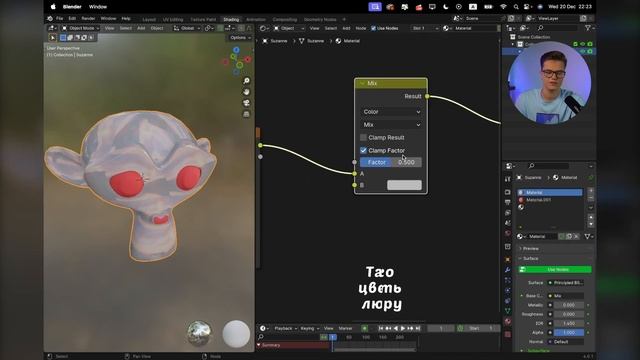Toggle the Clamp Result checkbox
This screenshot has width=640, height=360.
pyautogui.click(x=363, y=138)
